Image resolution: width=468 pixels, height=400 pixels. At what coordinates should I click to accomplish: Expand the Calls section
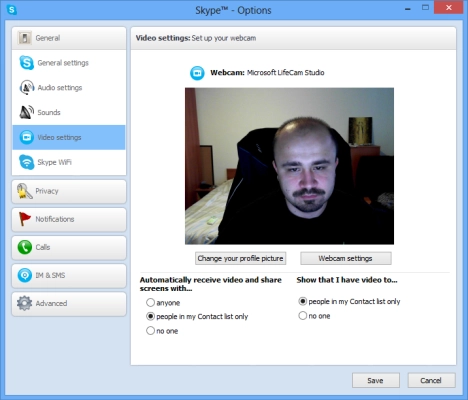pos(69,247)
